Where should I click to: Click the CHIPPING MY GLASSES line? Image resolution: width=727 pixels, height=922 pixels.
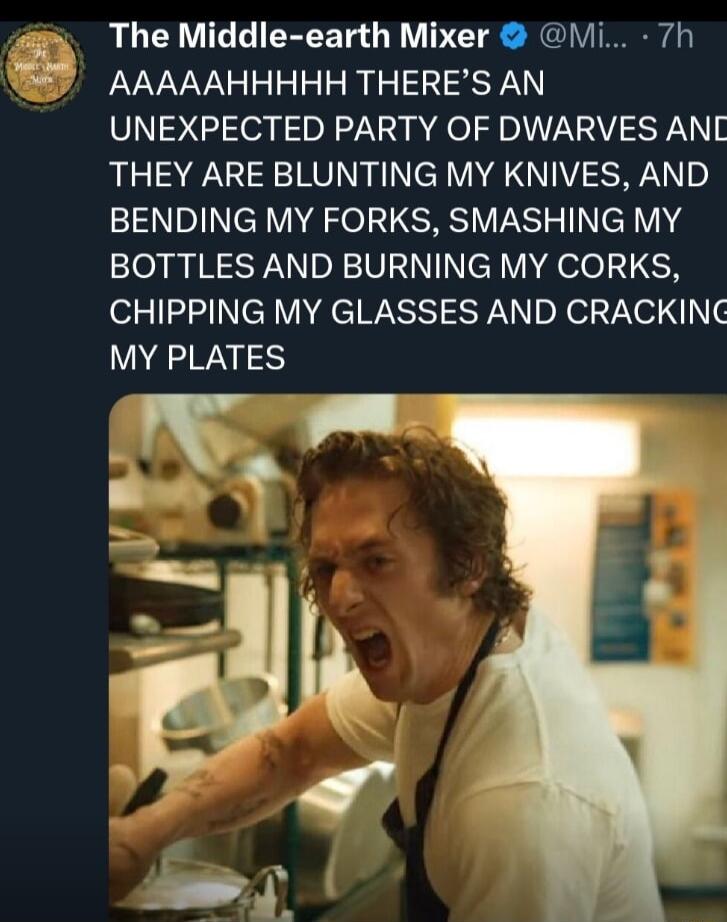coord(418,312)
